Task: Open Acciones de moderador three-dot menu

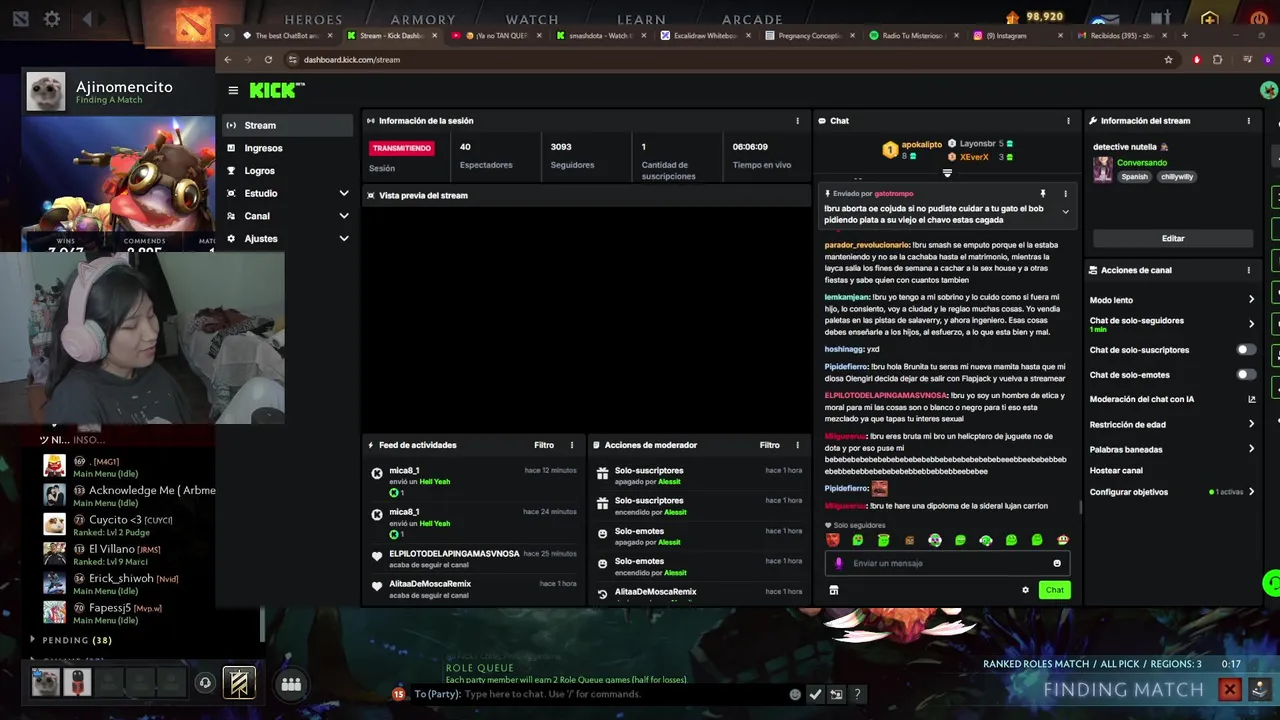Action: (797, 445)
